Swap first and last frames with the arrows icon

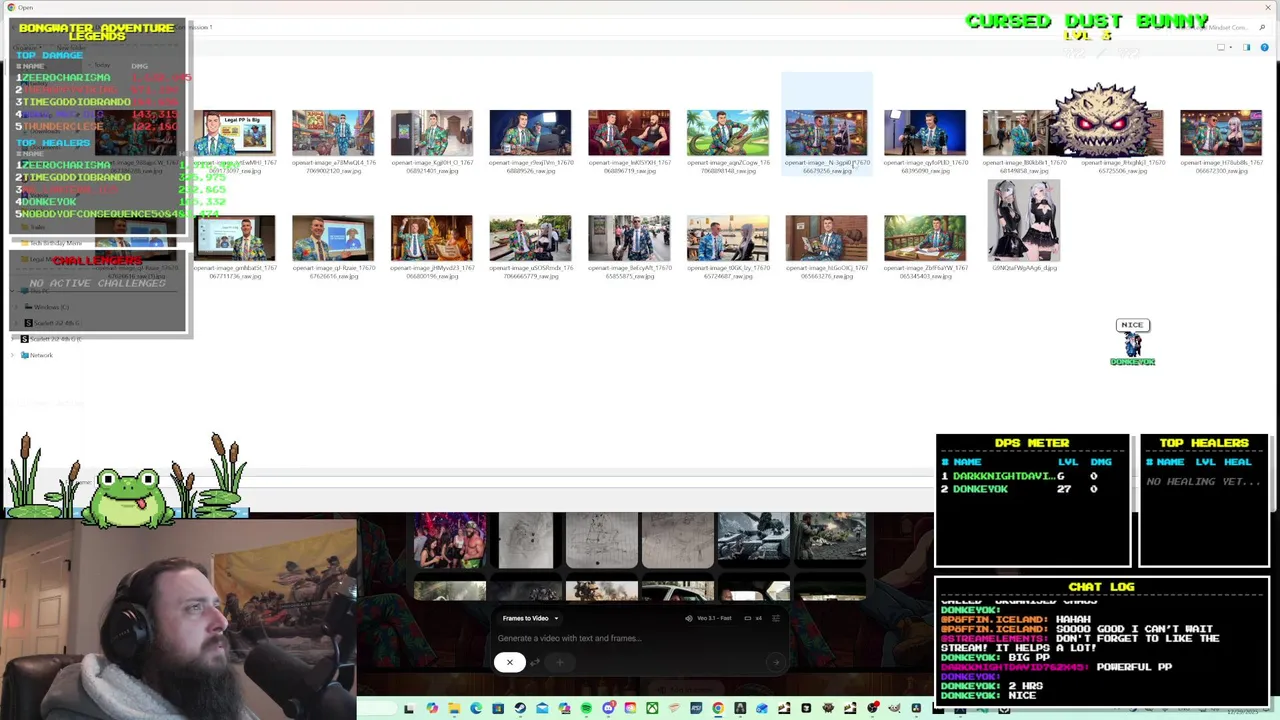[x=535, y=662]
